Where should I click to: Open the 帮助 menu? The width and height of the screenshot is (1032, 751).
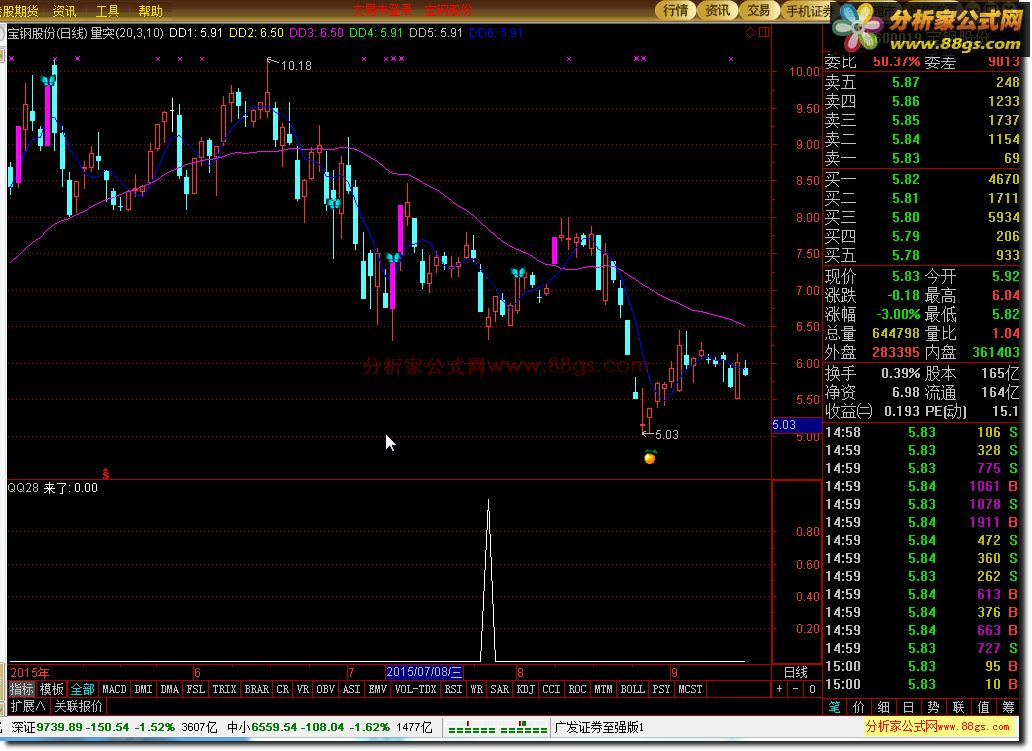click(150, 11)
